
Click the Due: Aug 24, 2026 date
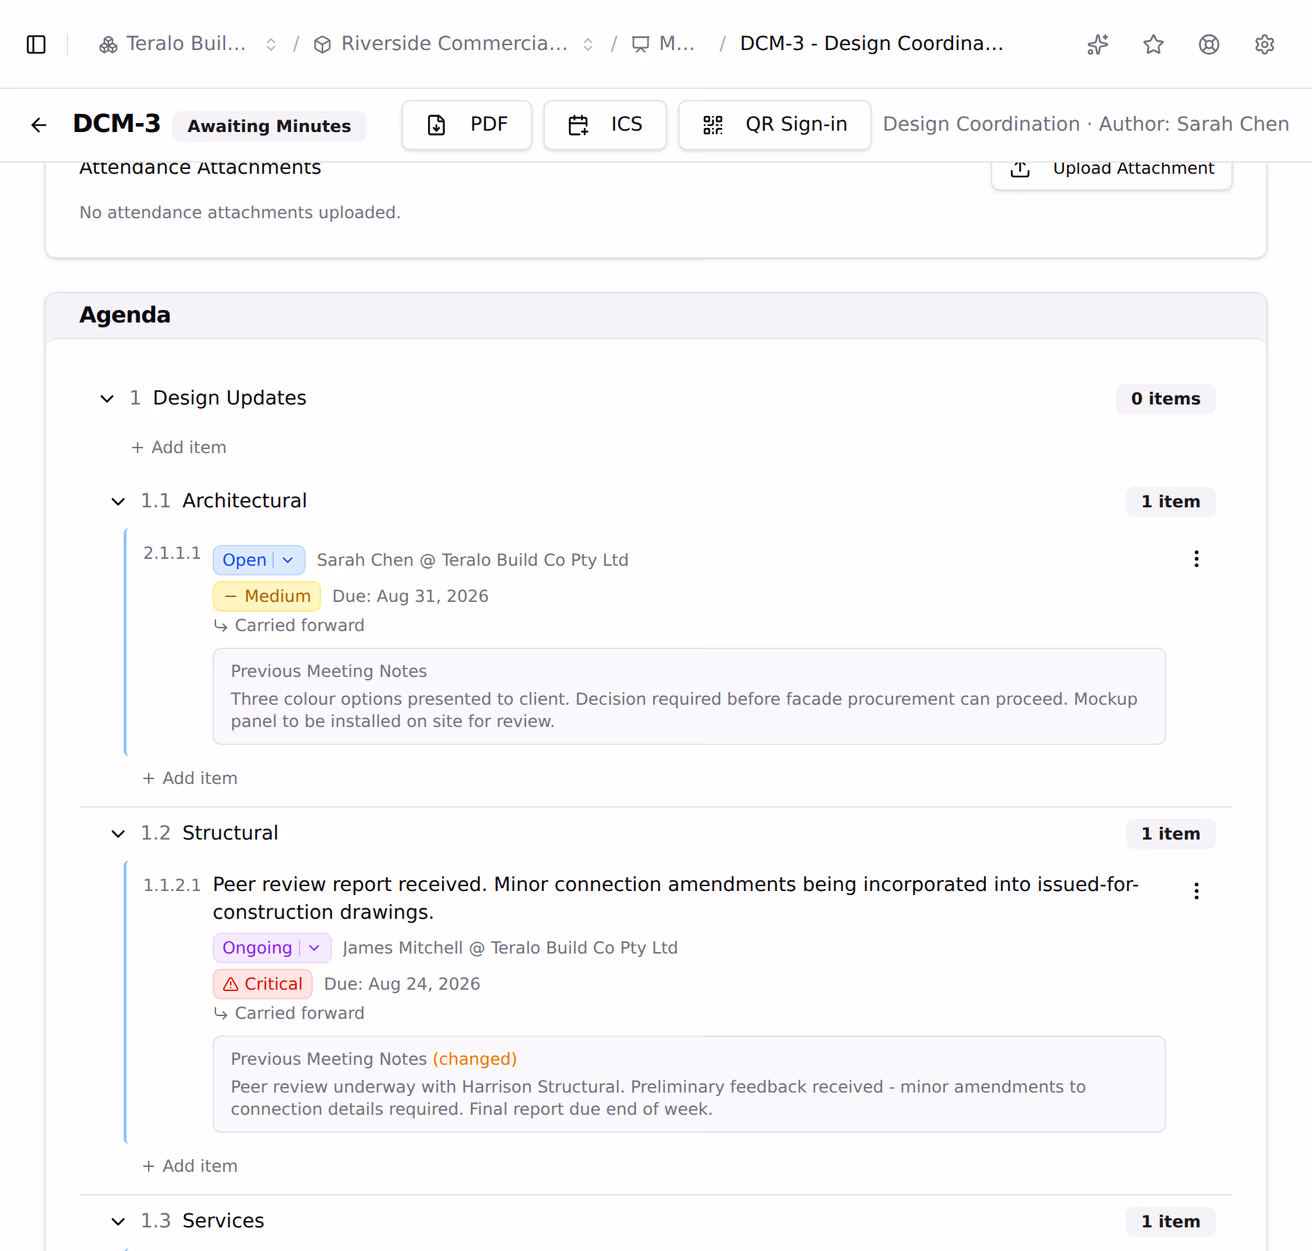[402, 984]
